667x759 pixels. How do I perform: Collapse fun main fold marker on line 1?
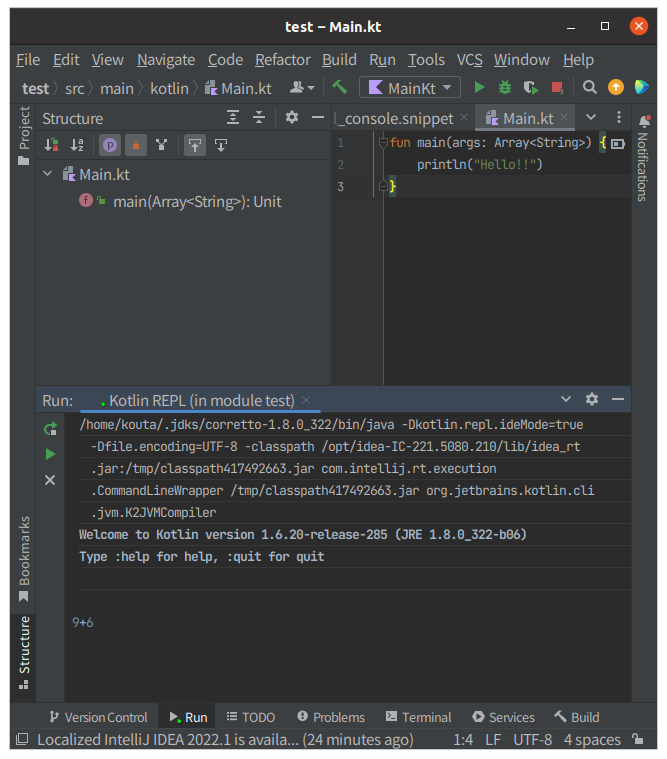coord(383,143)
